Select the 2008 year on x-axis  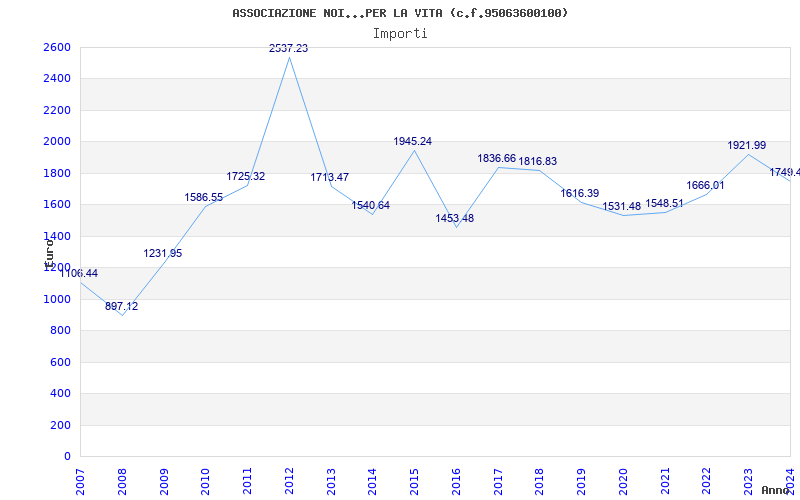point(122,482)
